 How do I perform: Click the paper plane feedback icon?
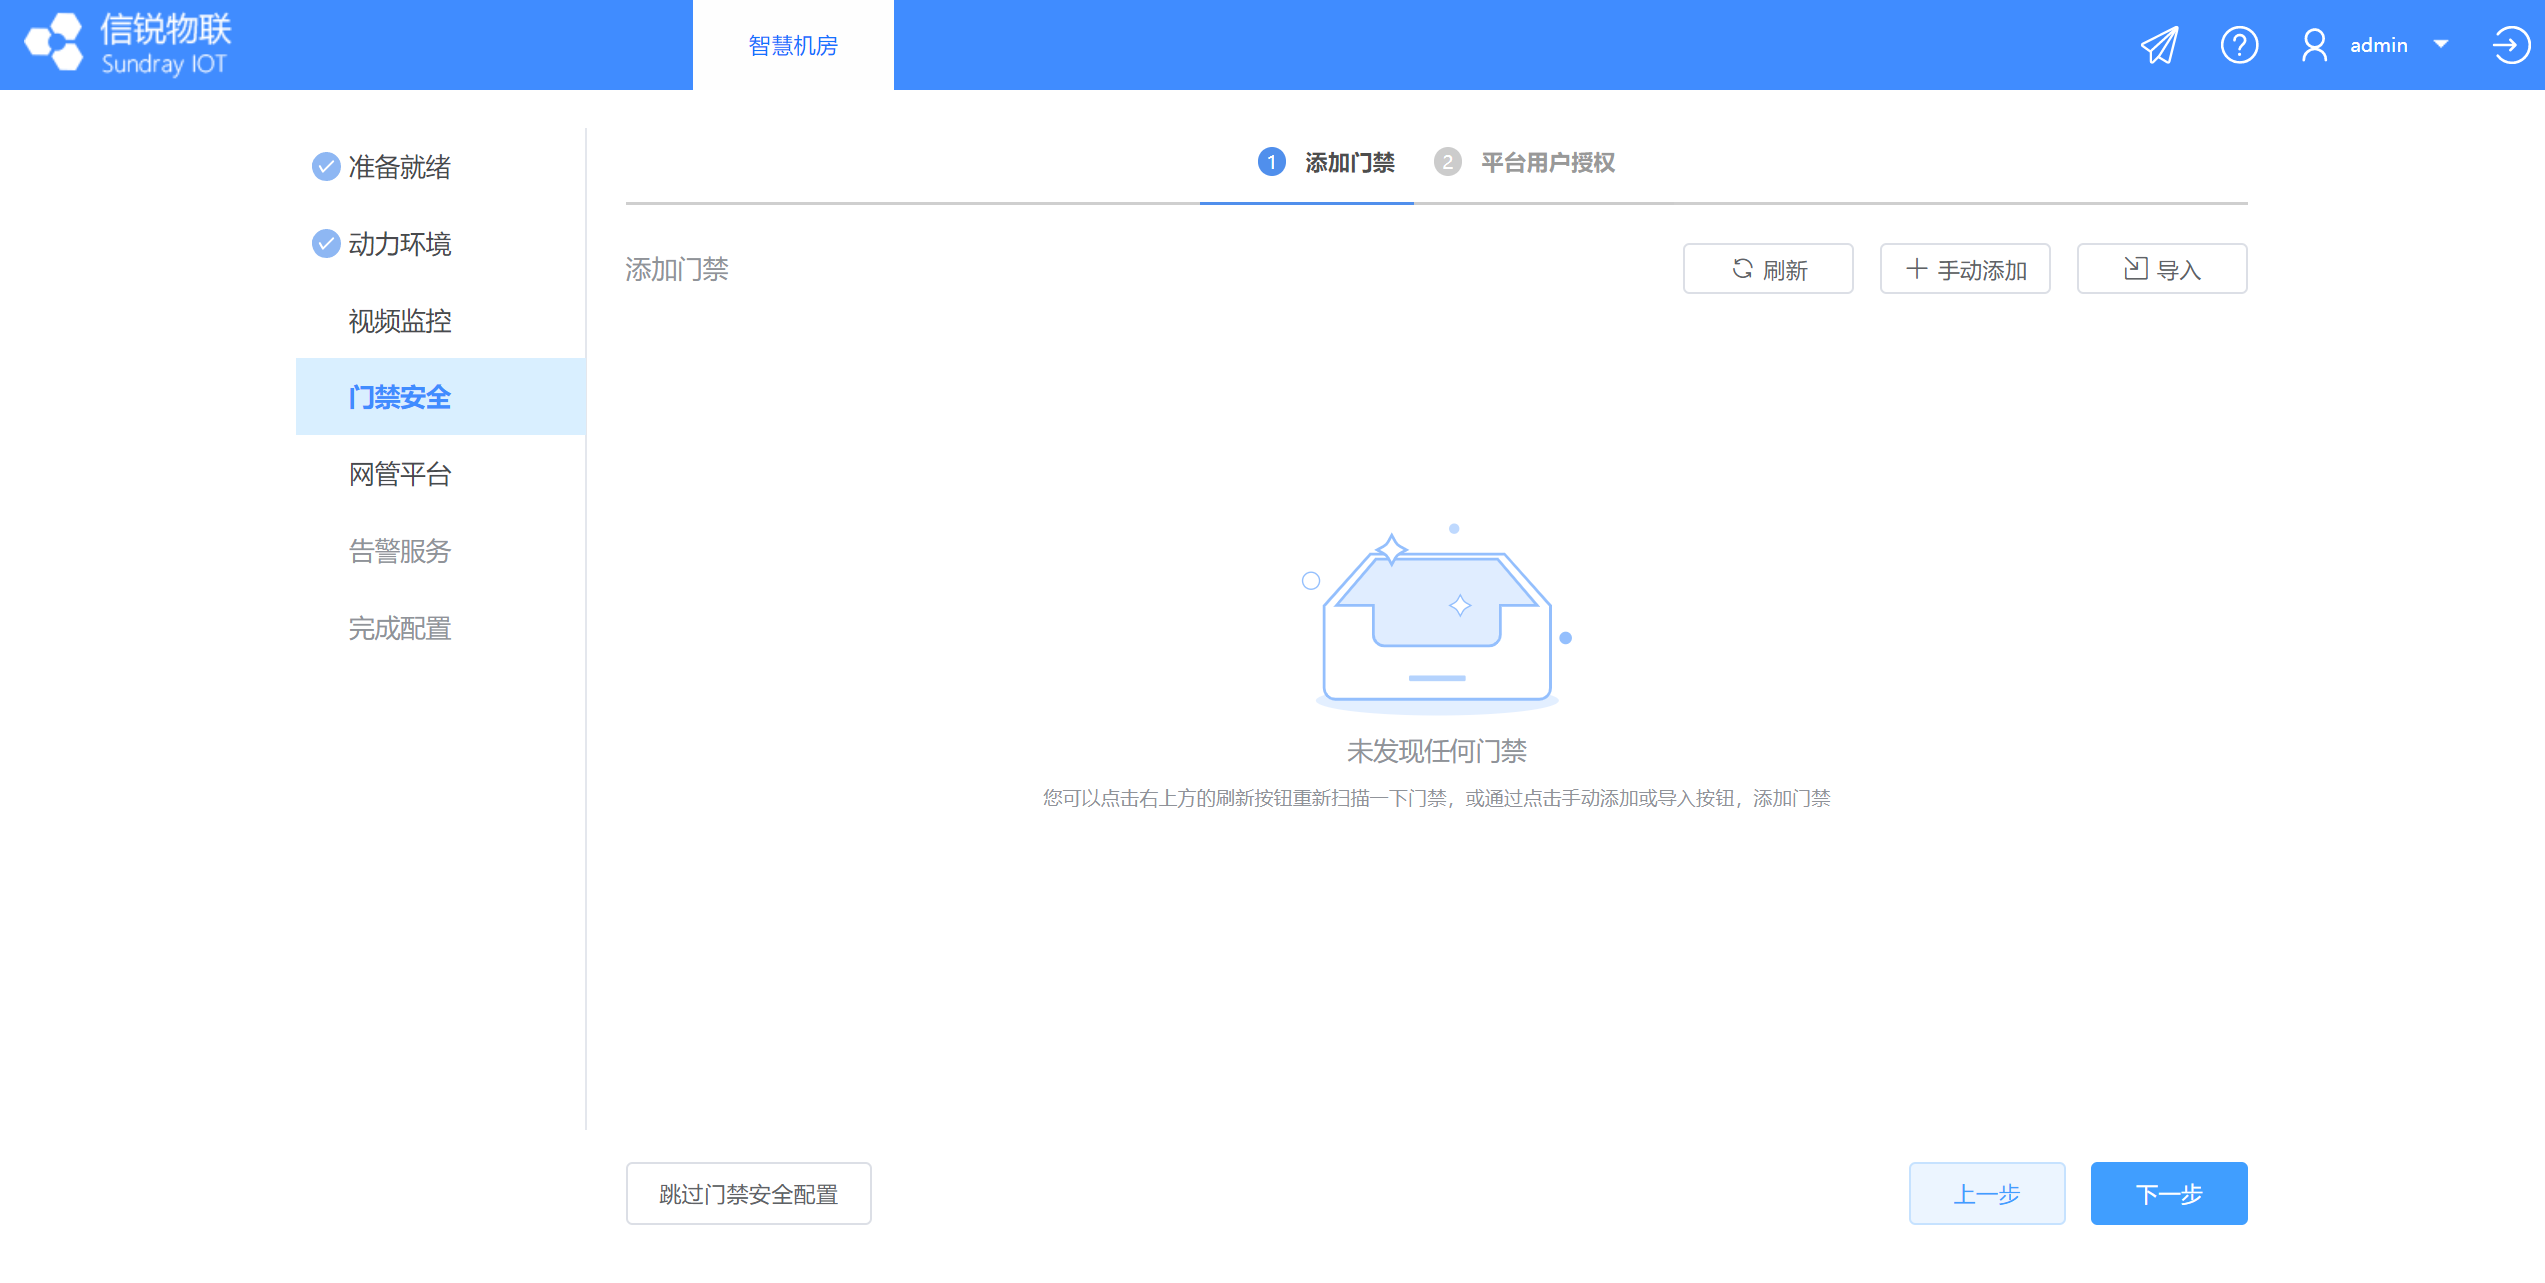point(2159,45)
